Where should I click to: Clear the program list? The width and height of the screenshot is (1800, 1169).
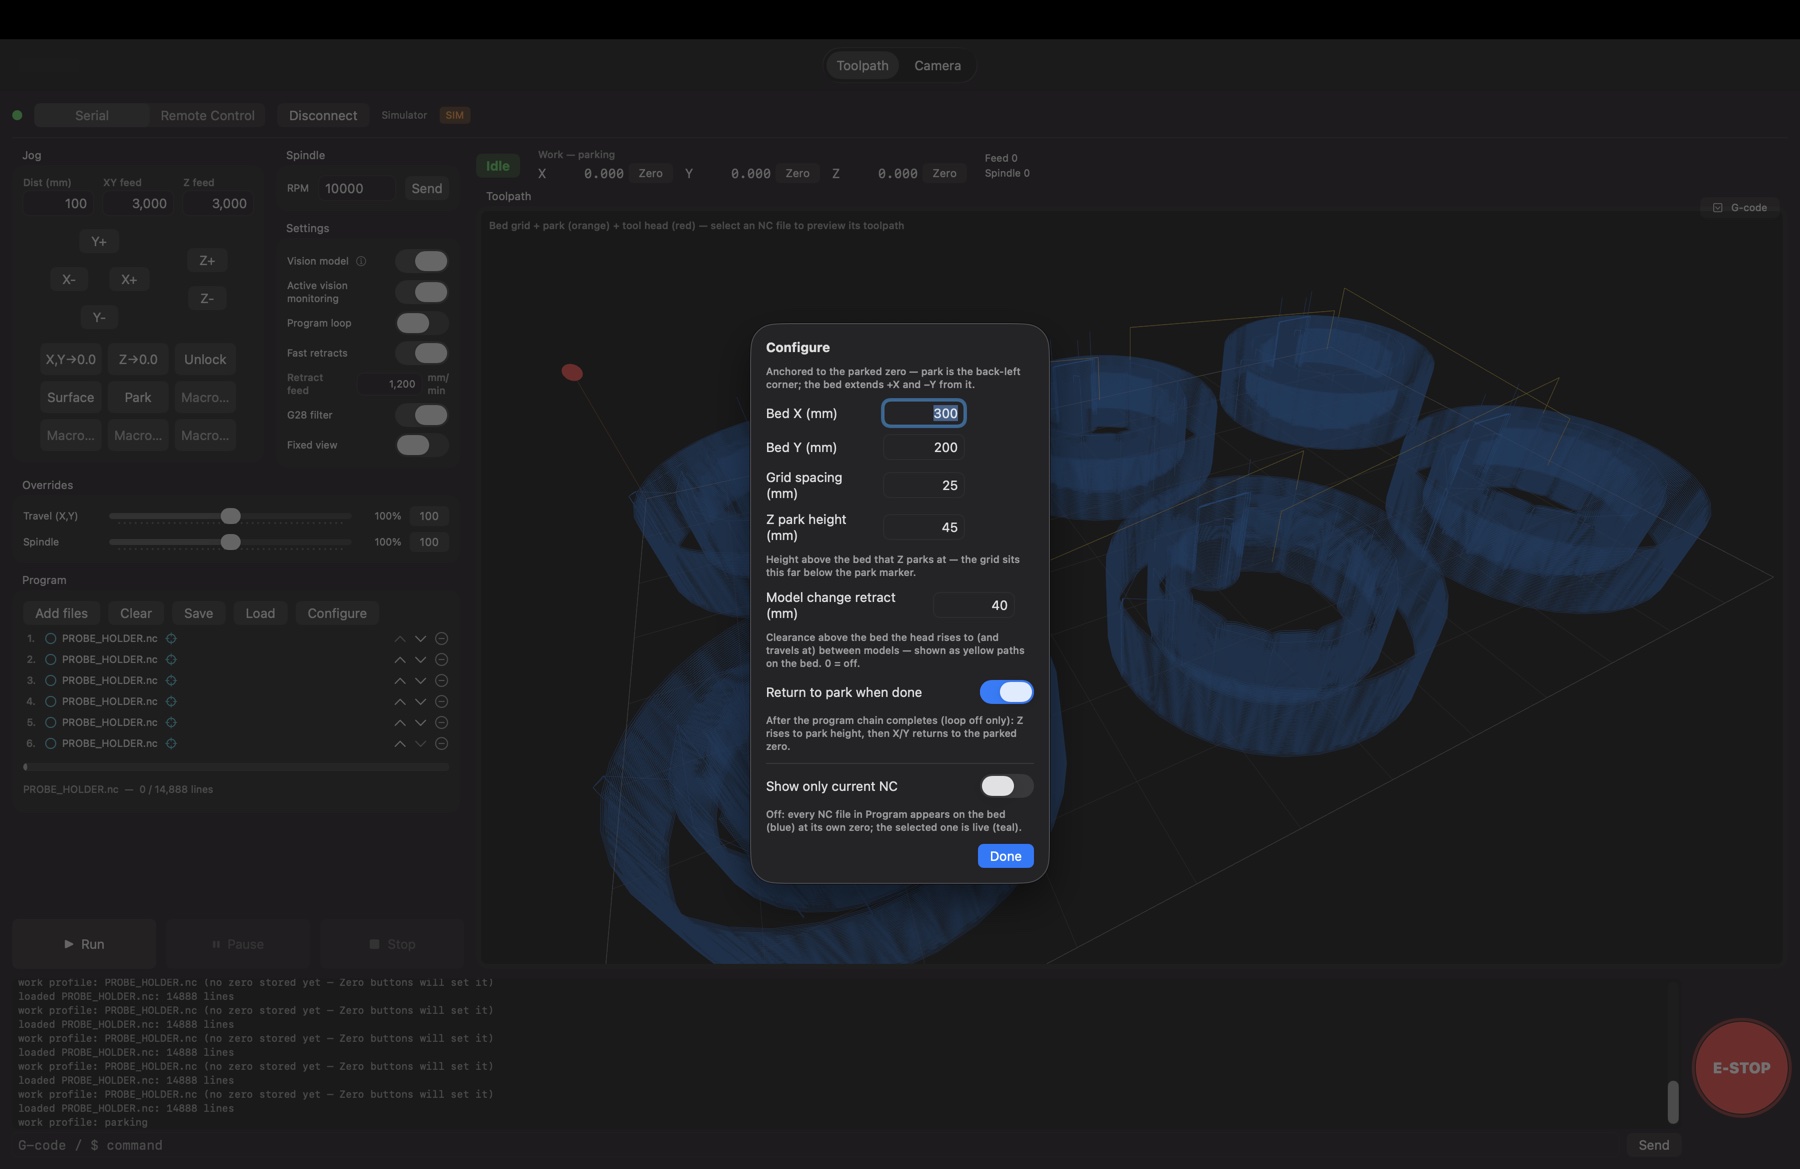point(136,613)
